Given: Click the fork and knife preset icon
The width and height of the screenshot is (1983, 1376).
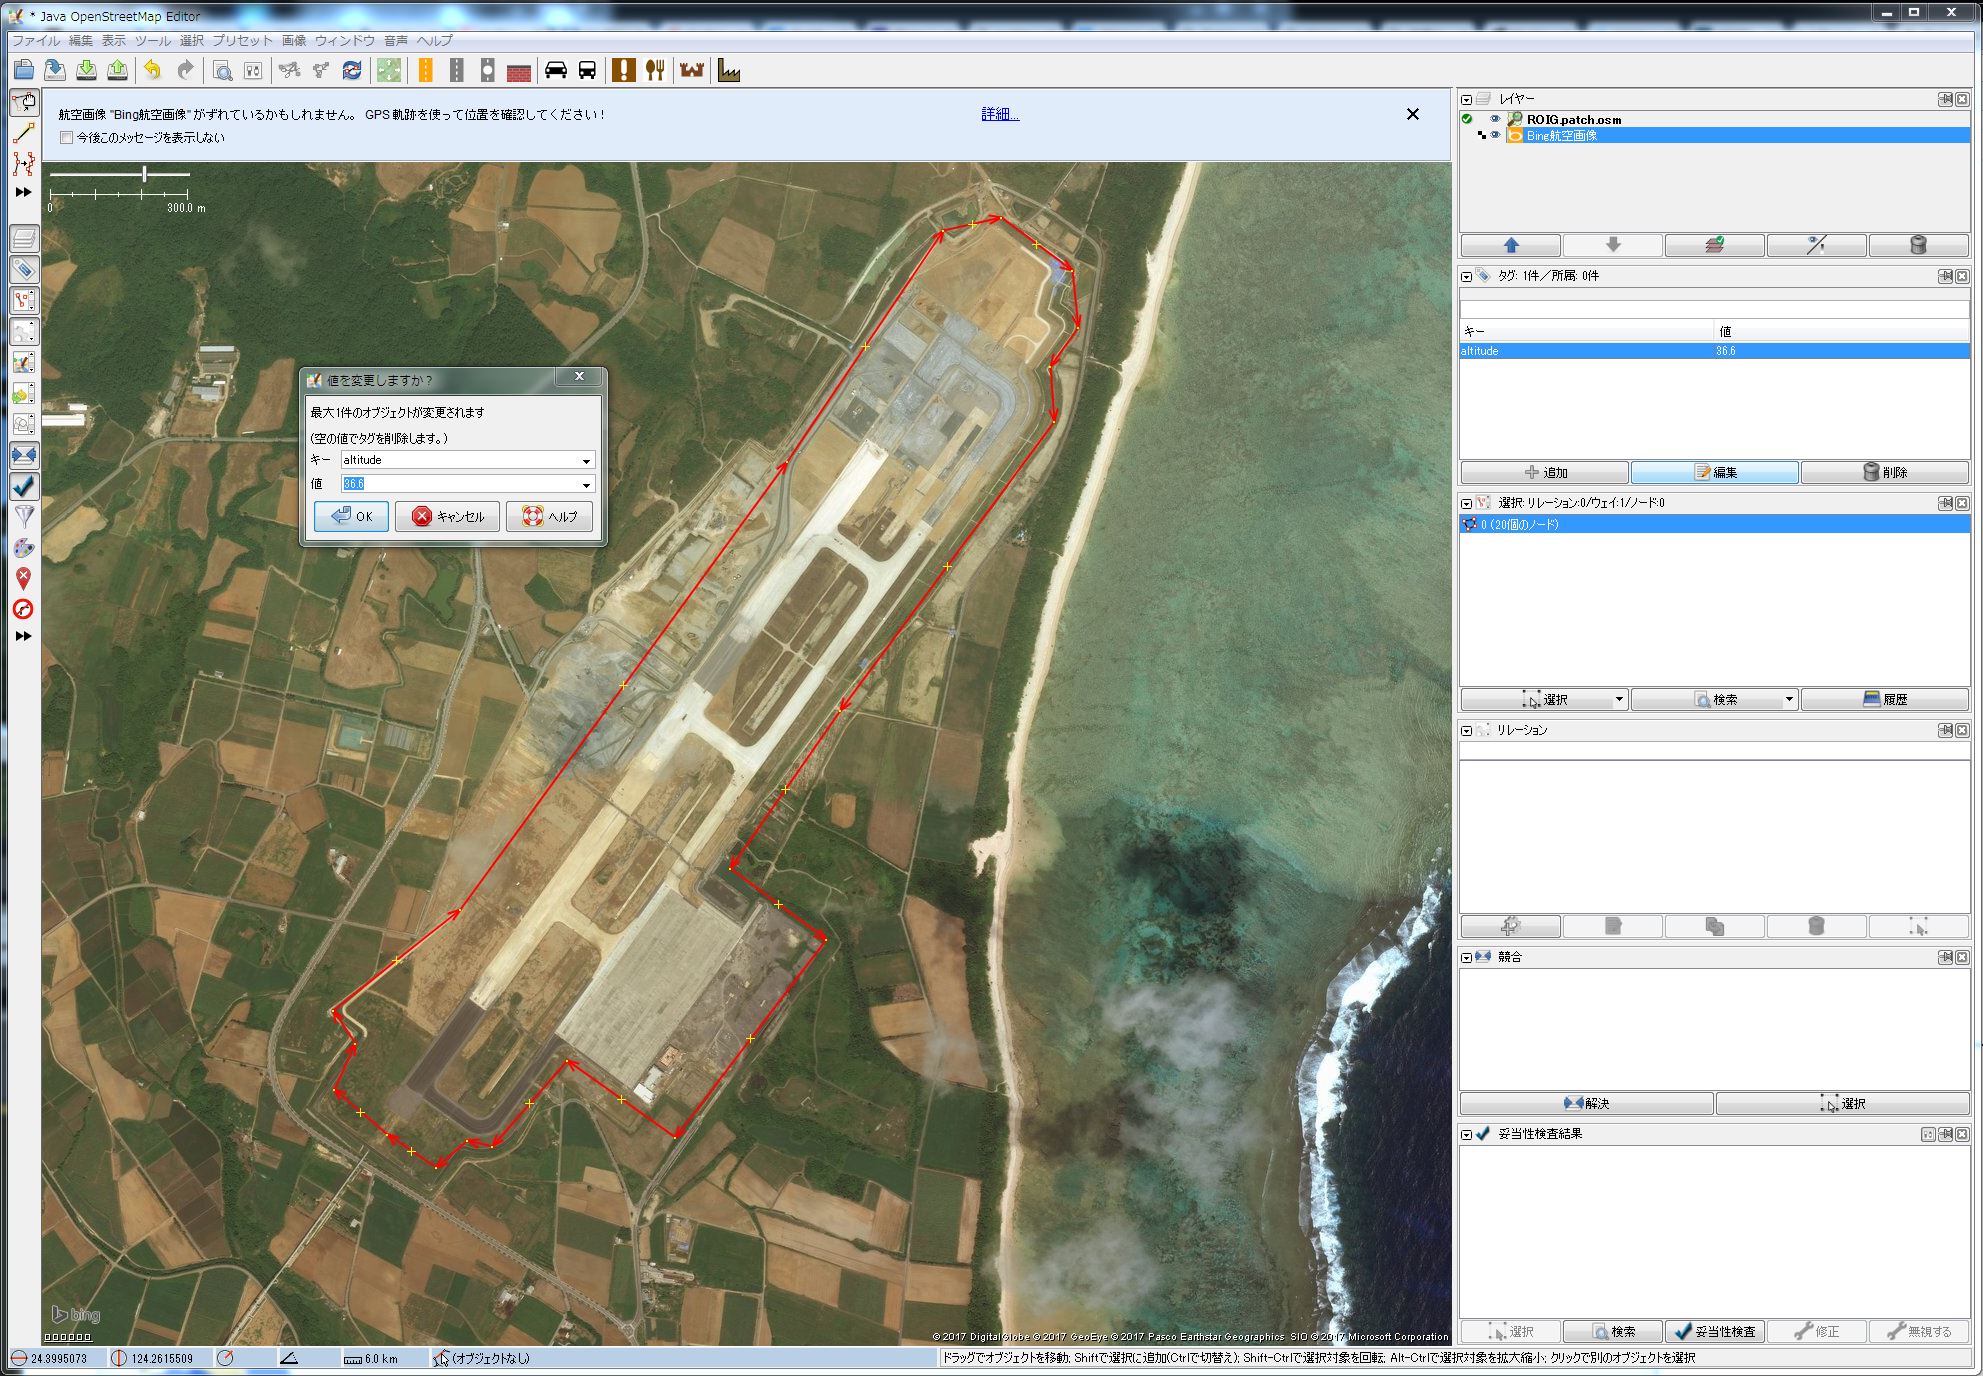Looking at the screenshot, I should 655,70.
